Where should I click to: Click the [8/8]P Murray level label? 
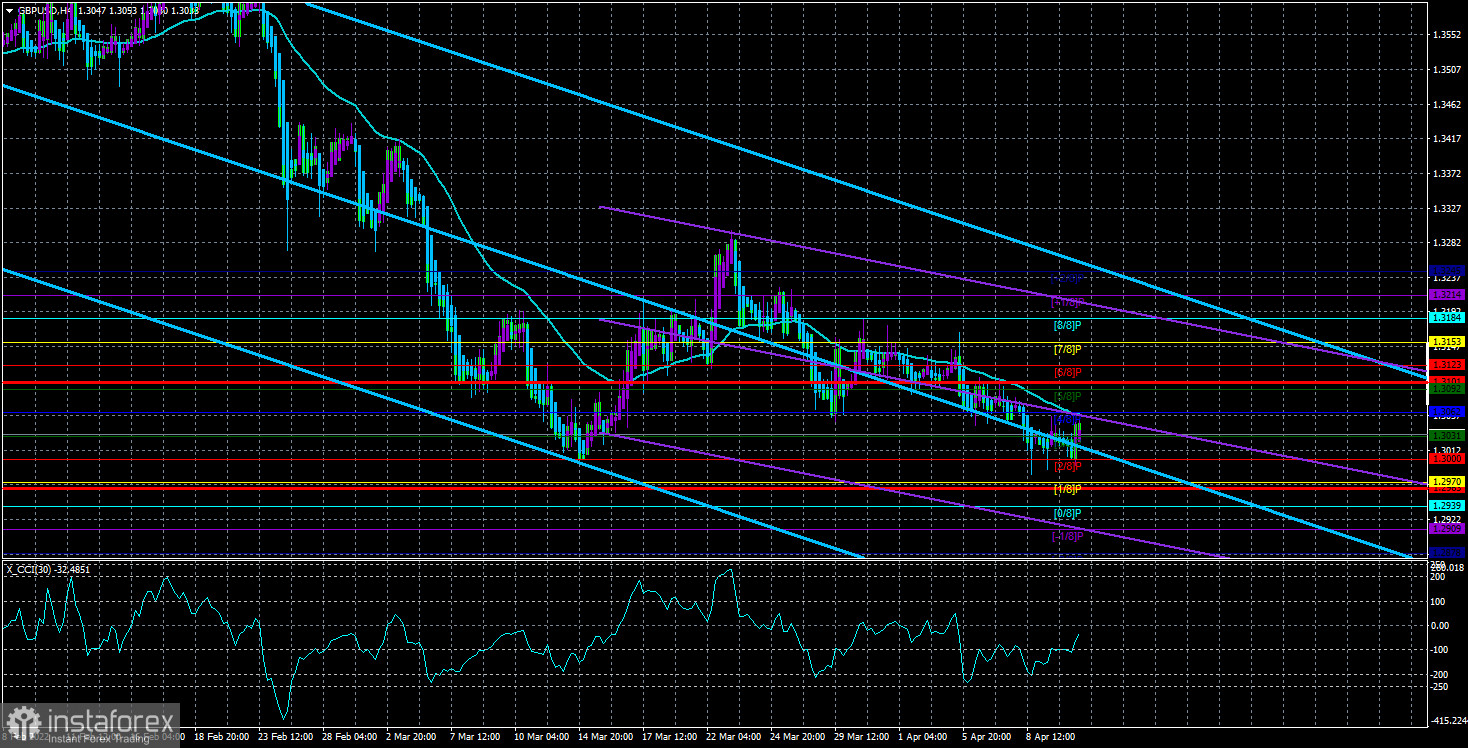1067,325
